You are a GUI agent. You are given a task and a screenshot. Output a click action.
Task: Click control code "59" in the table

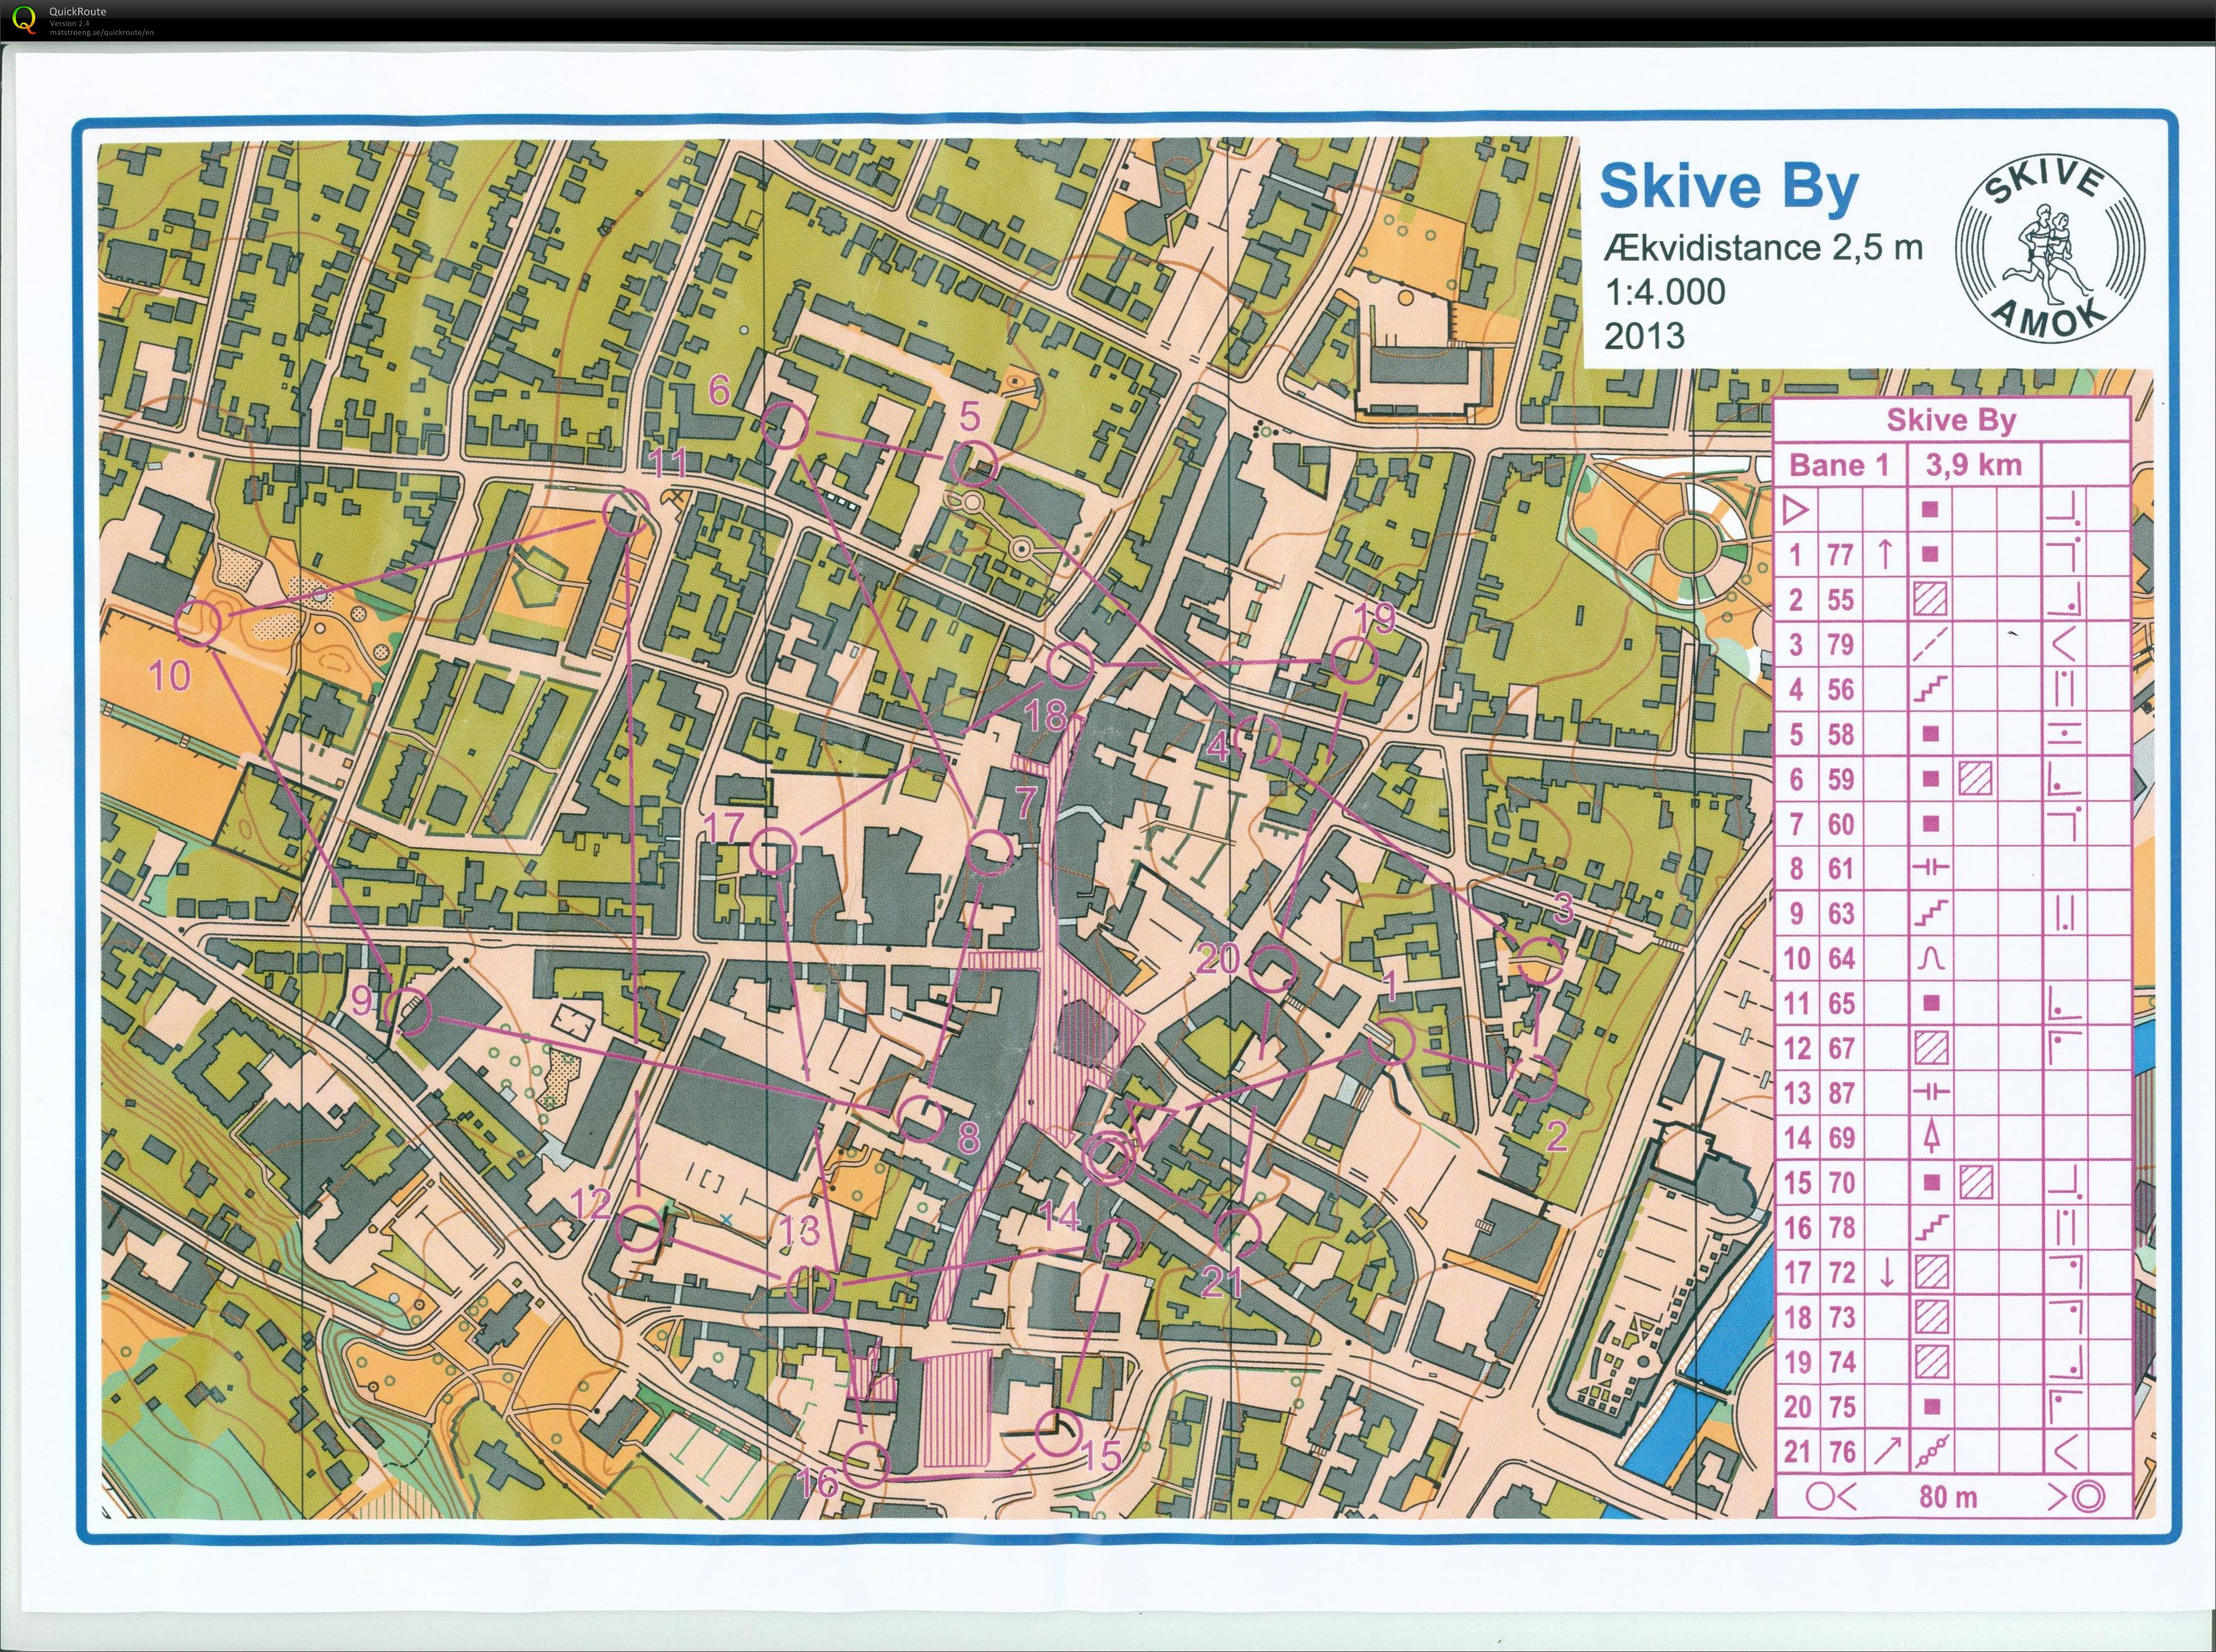(x=1840, y=779)
